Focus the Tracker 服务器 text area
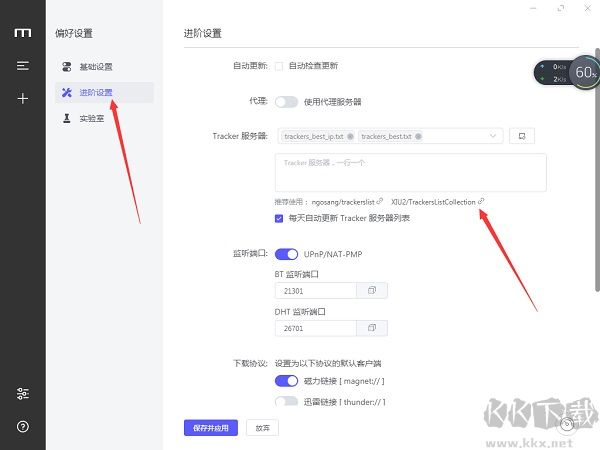Viewport: 600px width, 450px height. tap(411, 172)
